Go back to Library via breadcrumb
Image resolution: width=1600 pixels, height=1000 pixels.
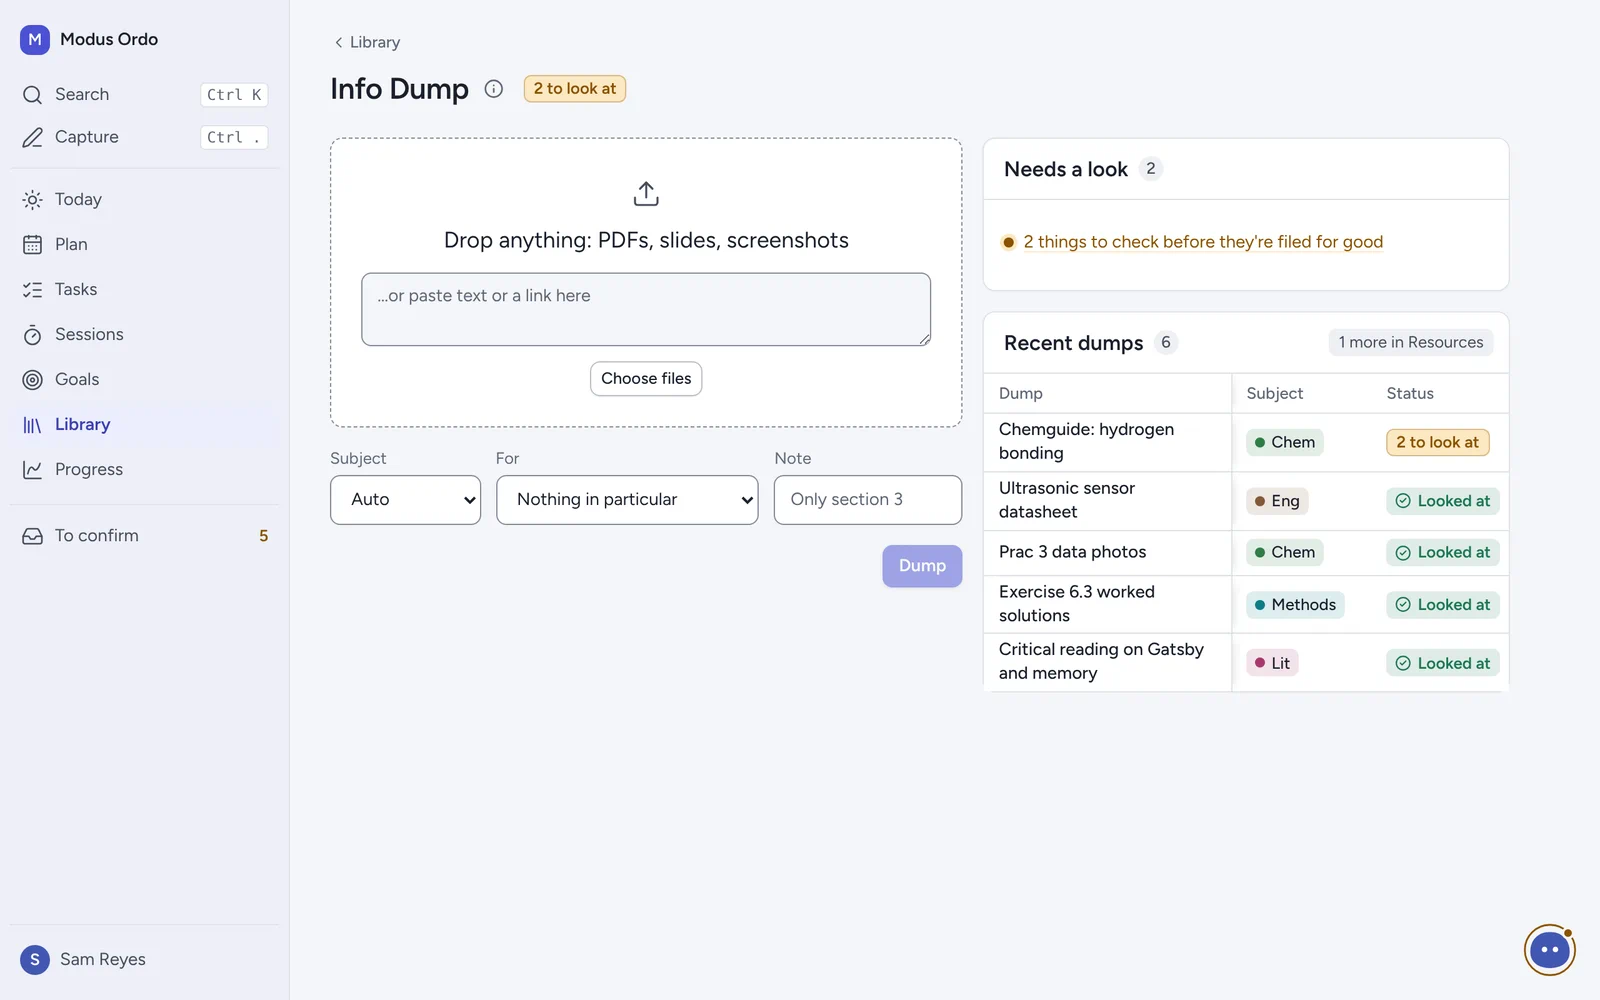pos(367,42)
